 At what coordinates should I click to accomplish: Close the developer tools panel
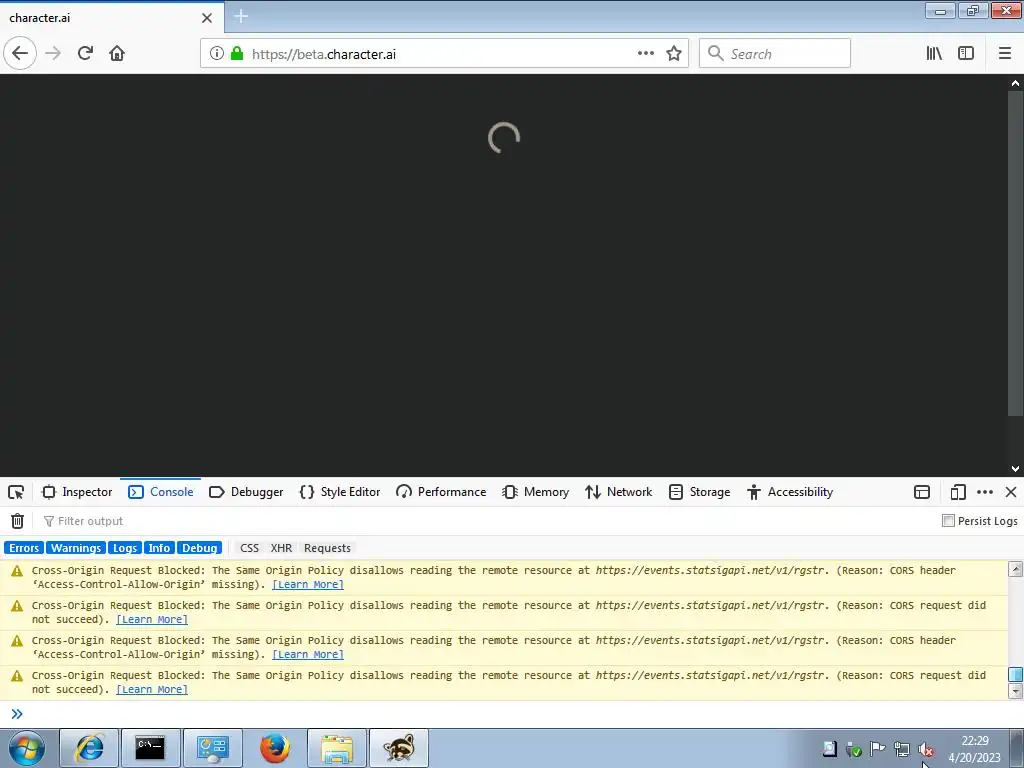tap(1011, 492)
